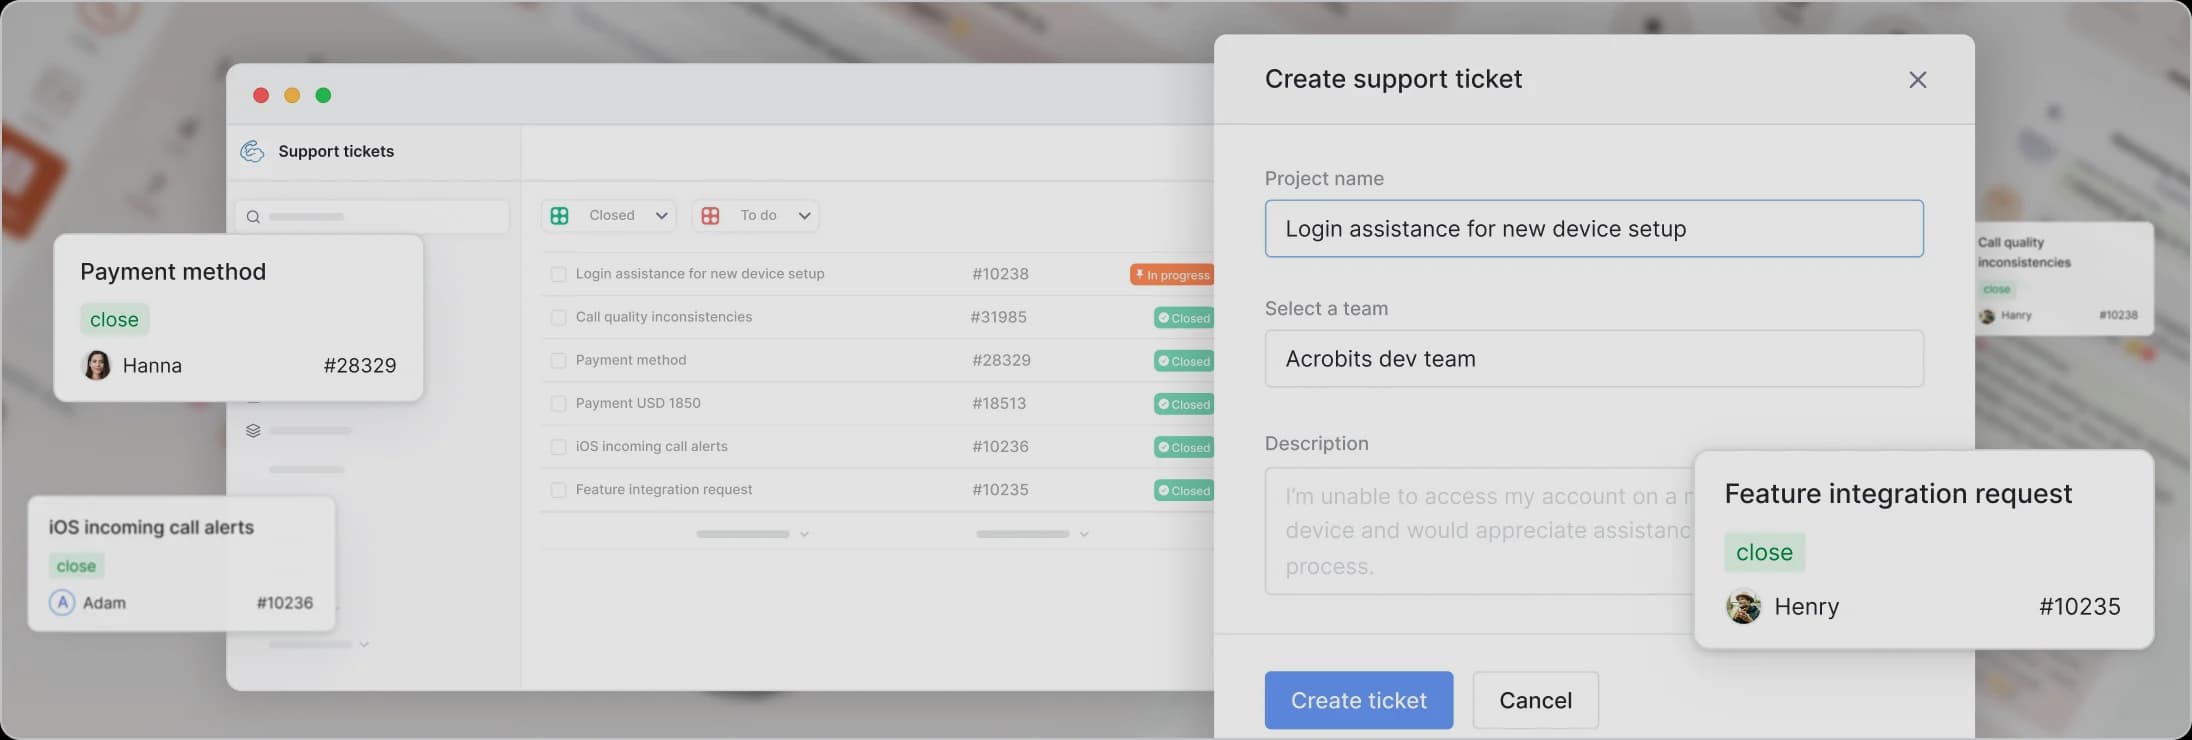
Task: Click the red grid icon beside To do
Action: pos(710,216)
